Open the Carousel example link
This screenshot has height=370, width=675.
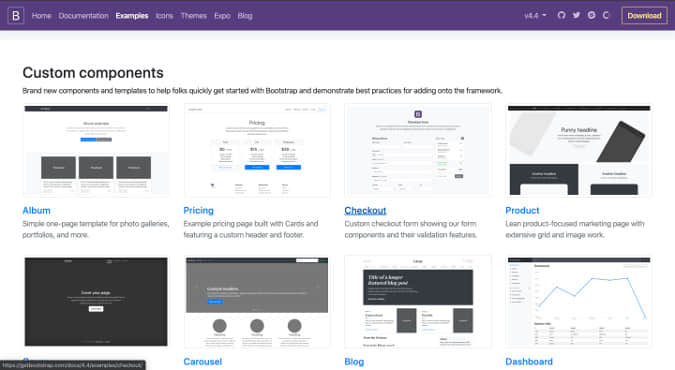click(x=203, y=361)
